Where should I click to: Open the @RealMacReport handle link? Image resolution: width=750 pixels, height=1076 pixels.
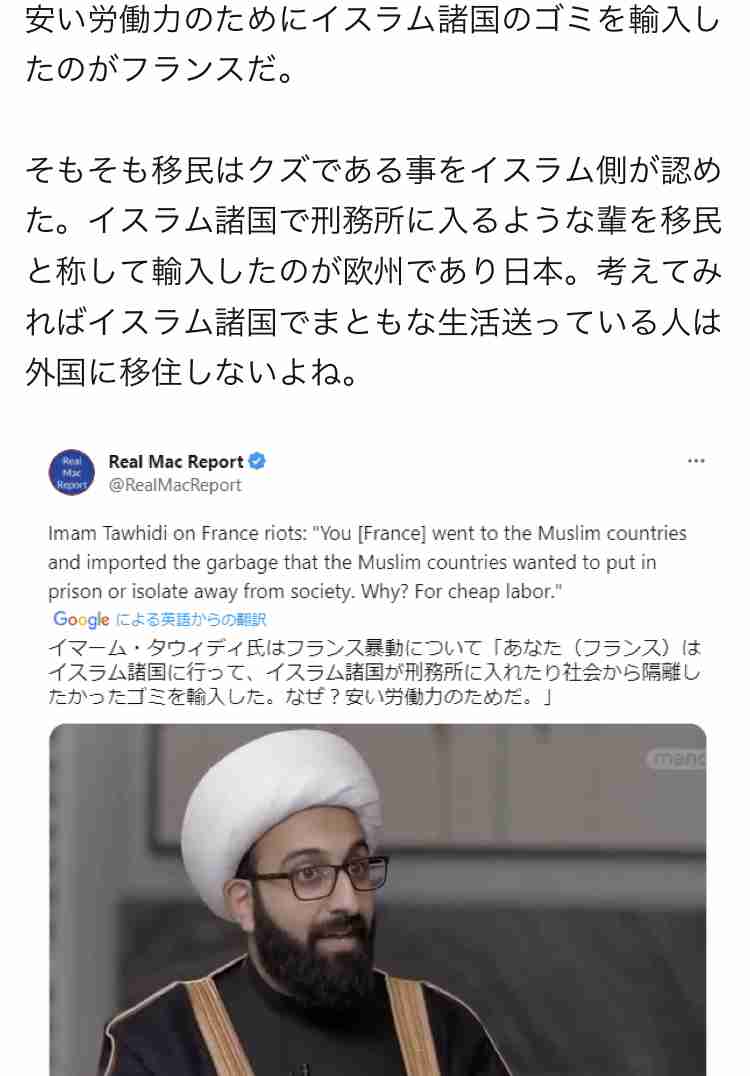pos(175,485)
